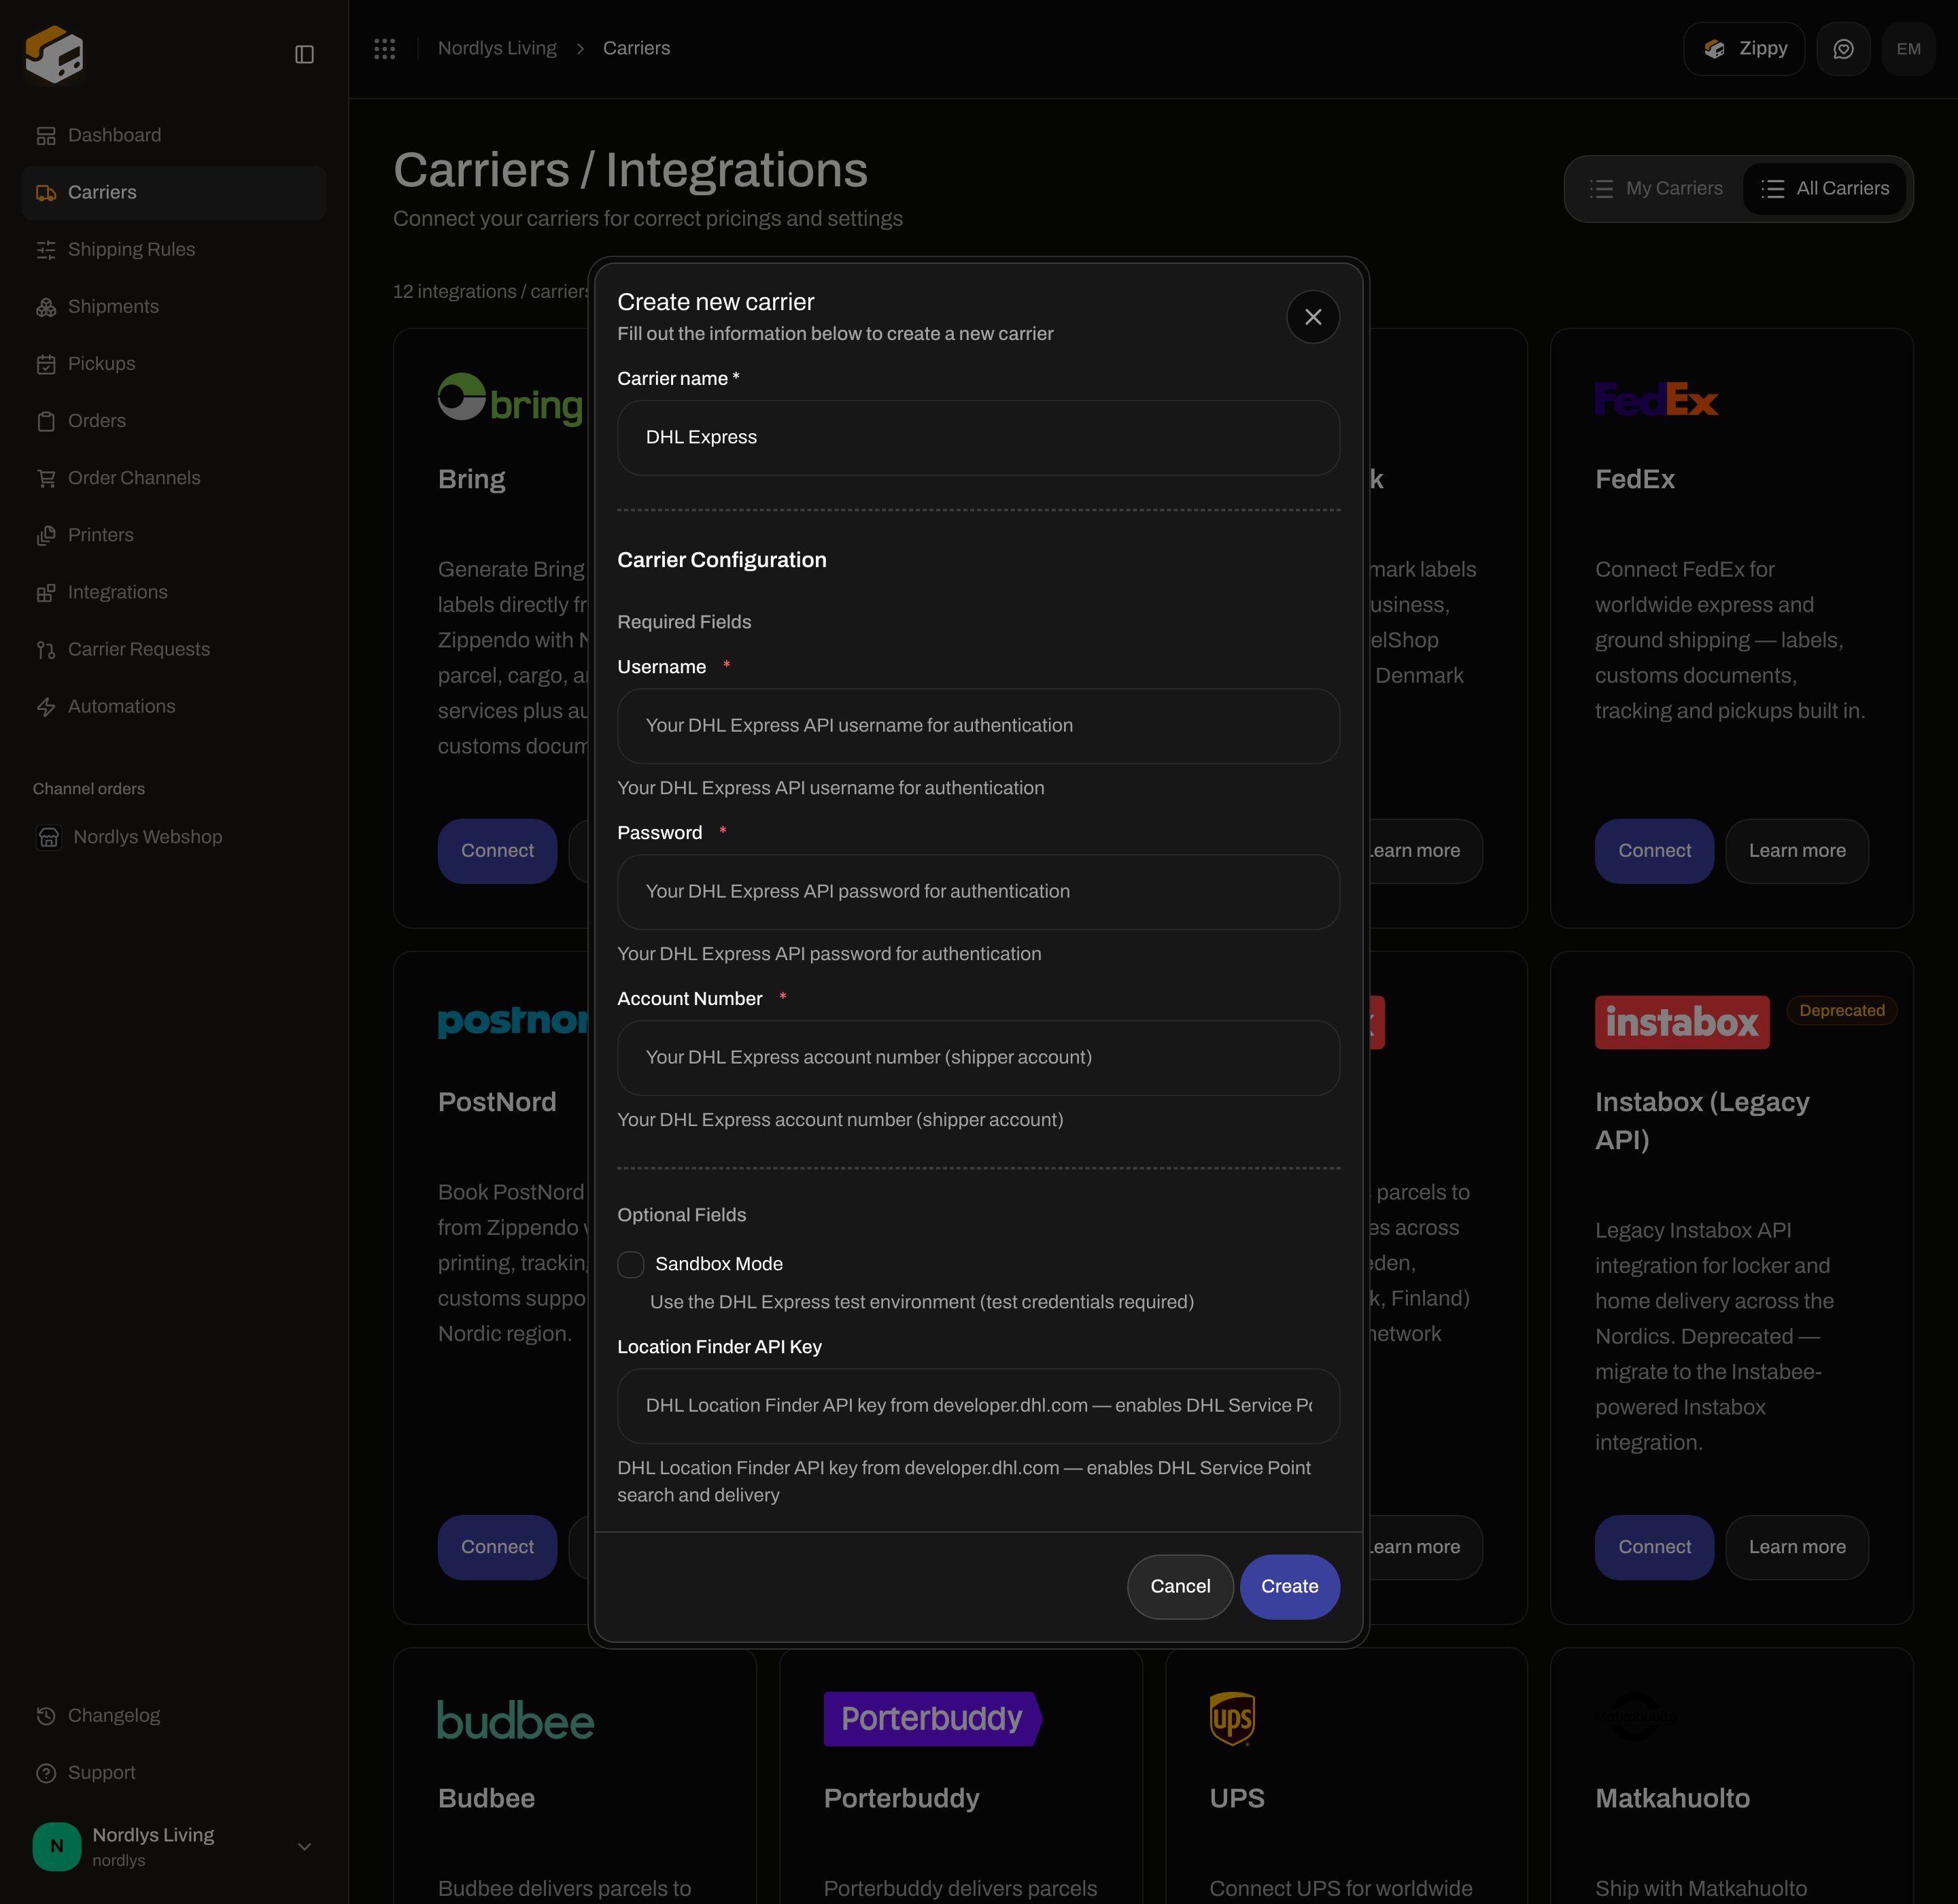
Task: Focus the Username input field
Action: (978, 726)
